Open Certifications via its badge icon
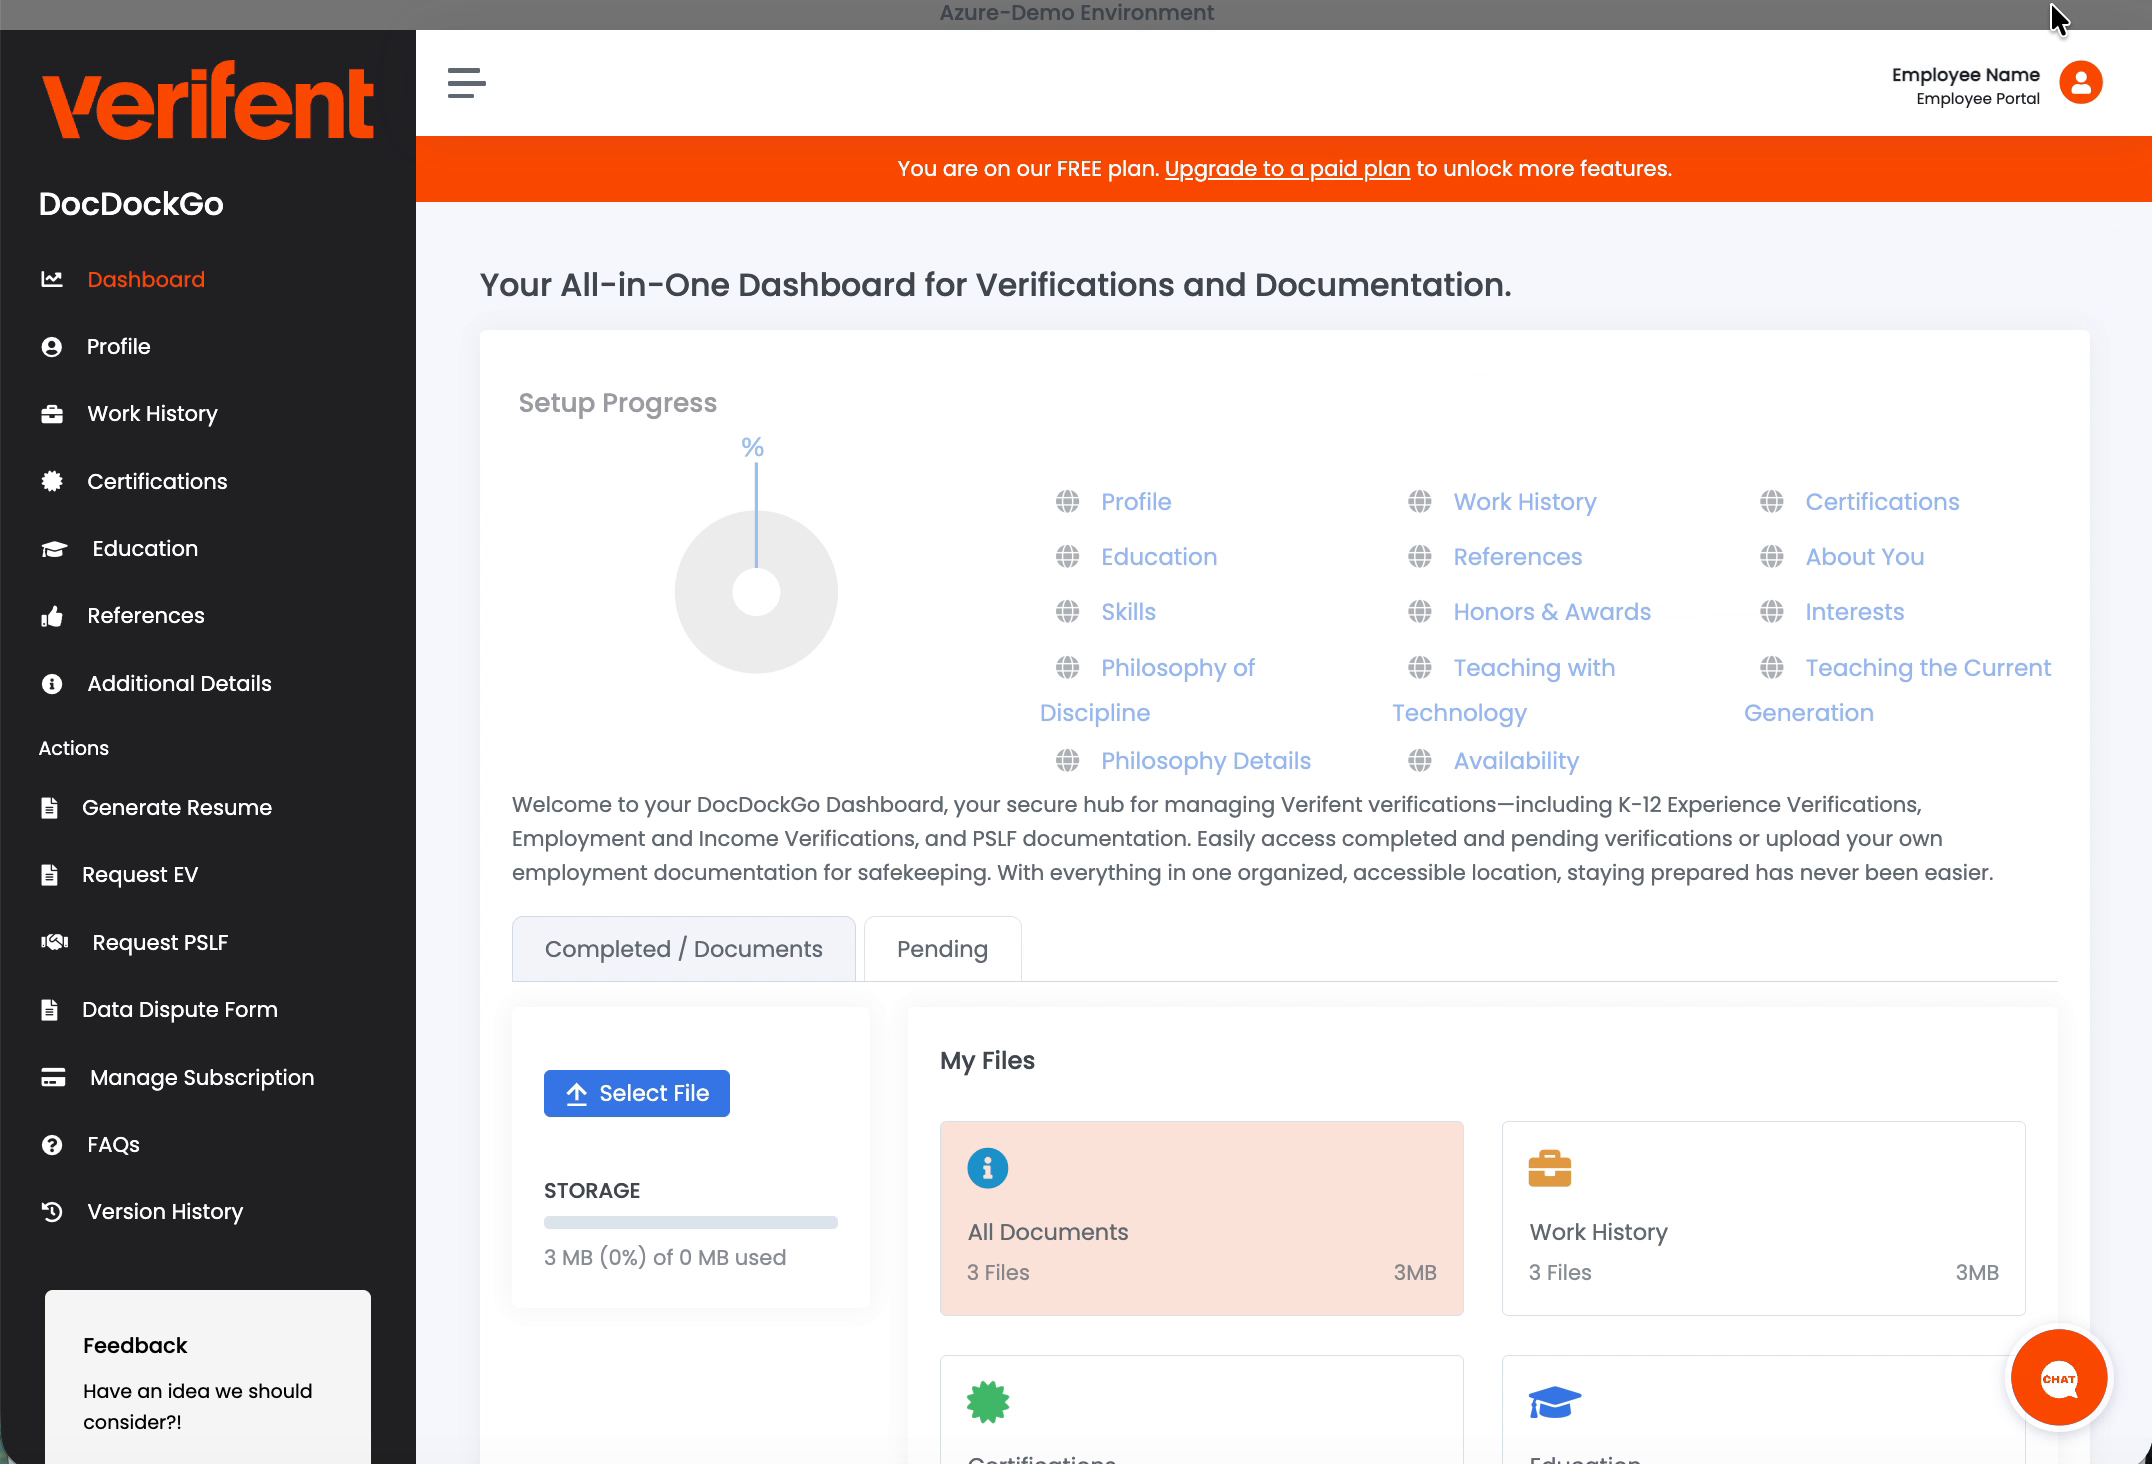The width and height of the screenshot is (2152, 1464). click(x=52, y=481)
